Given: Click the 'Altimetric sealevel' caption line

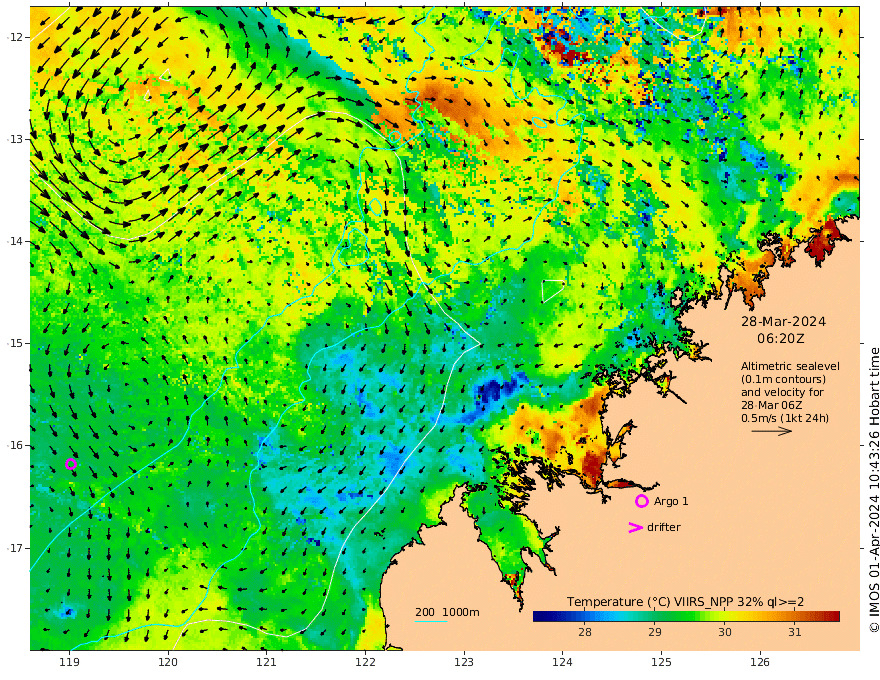Looking at the screenshot, I should tap(790, 366).
